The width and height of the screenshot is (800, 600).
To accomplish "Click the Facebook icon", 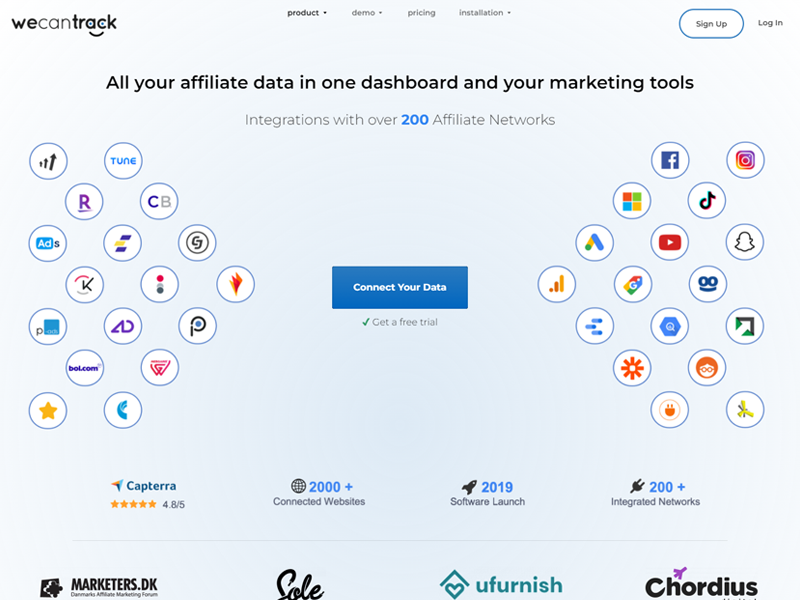I will click(670, 160).
